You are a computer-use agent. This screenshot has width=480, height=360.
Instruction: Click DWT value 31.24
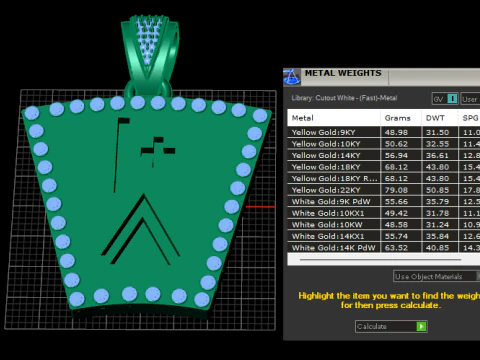[x=437, y=225]
